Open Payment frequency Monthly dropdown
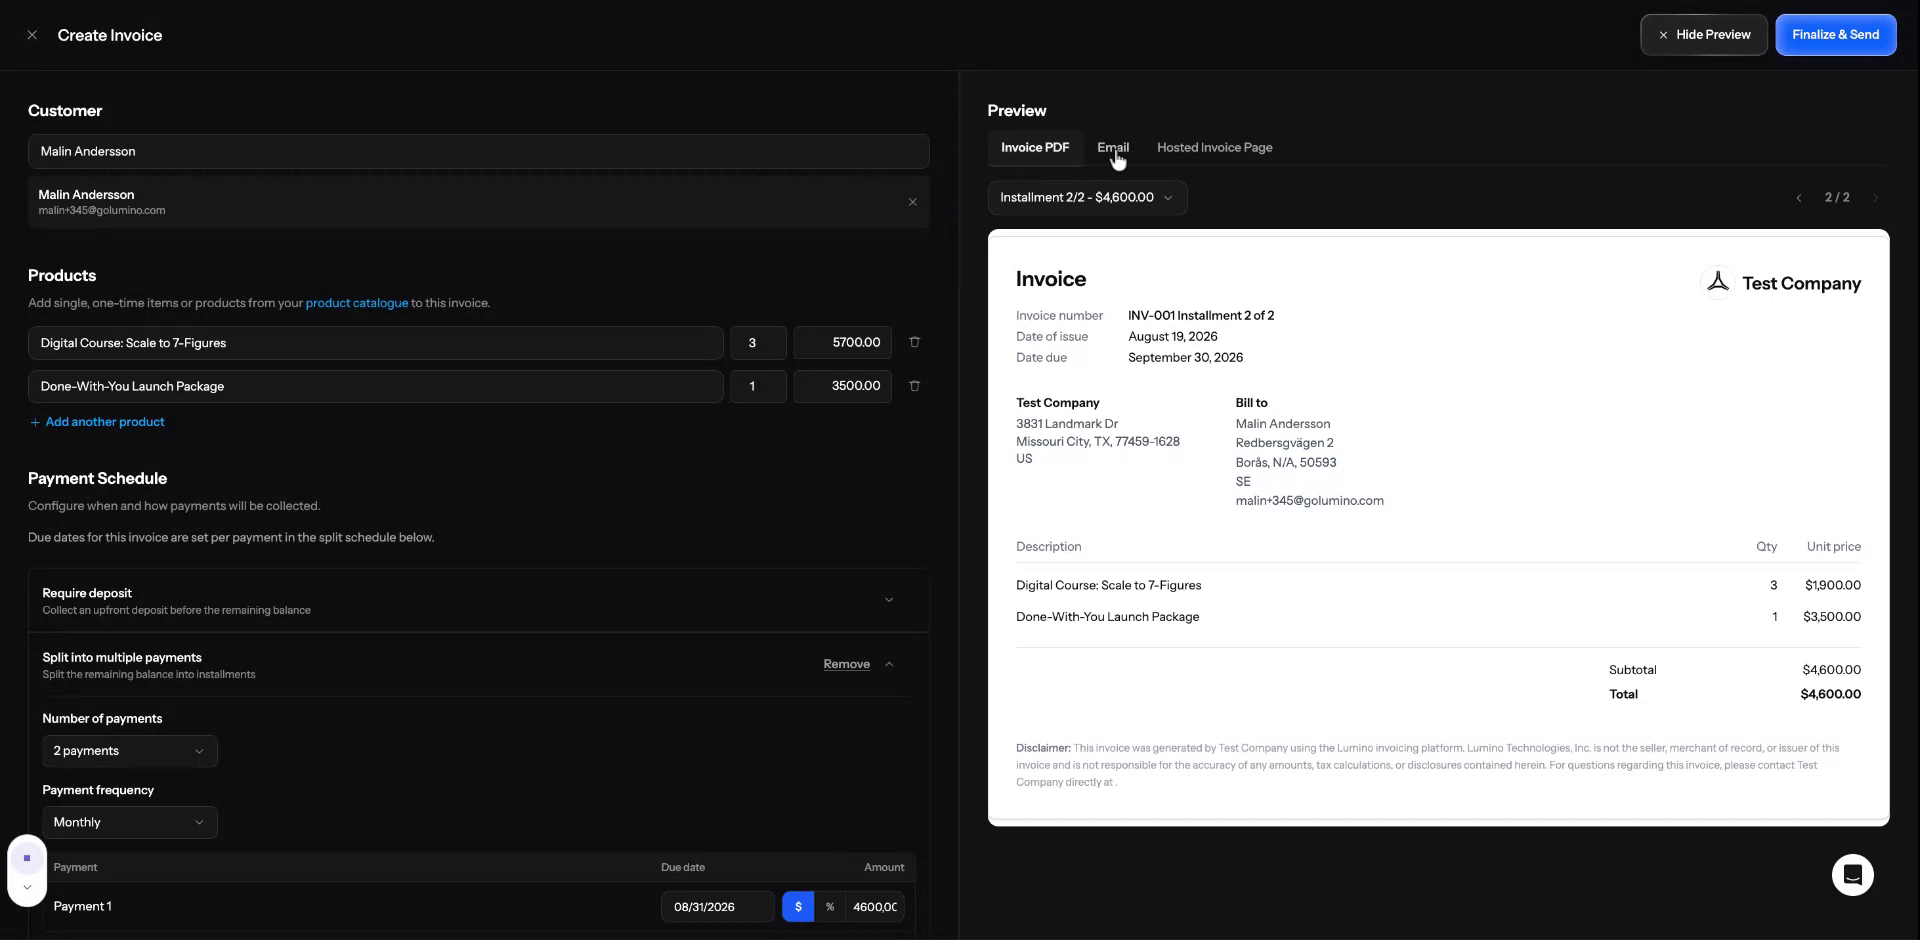This screenshot has height=940, width=1920. pyautogui.click(x=129, y=822)
